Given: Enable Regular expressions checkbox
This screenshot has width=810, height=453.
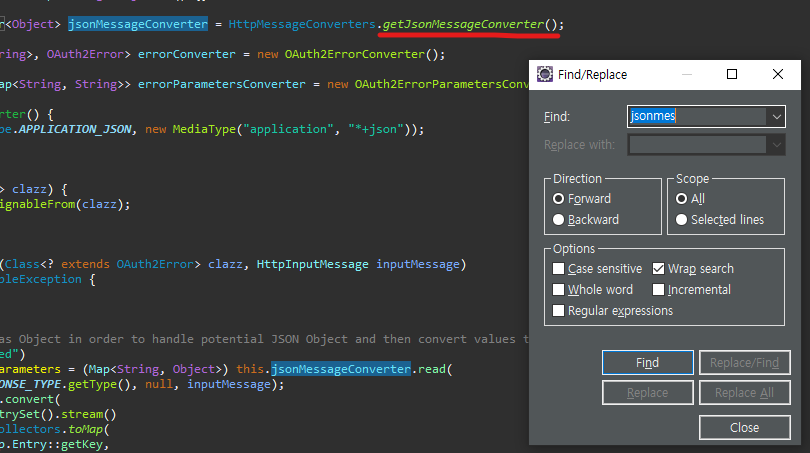Looking at the screenshot, I should pyautogui.click(x=558, y=311).
